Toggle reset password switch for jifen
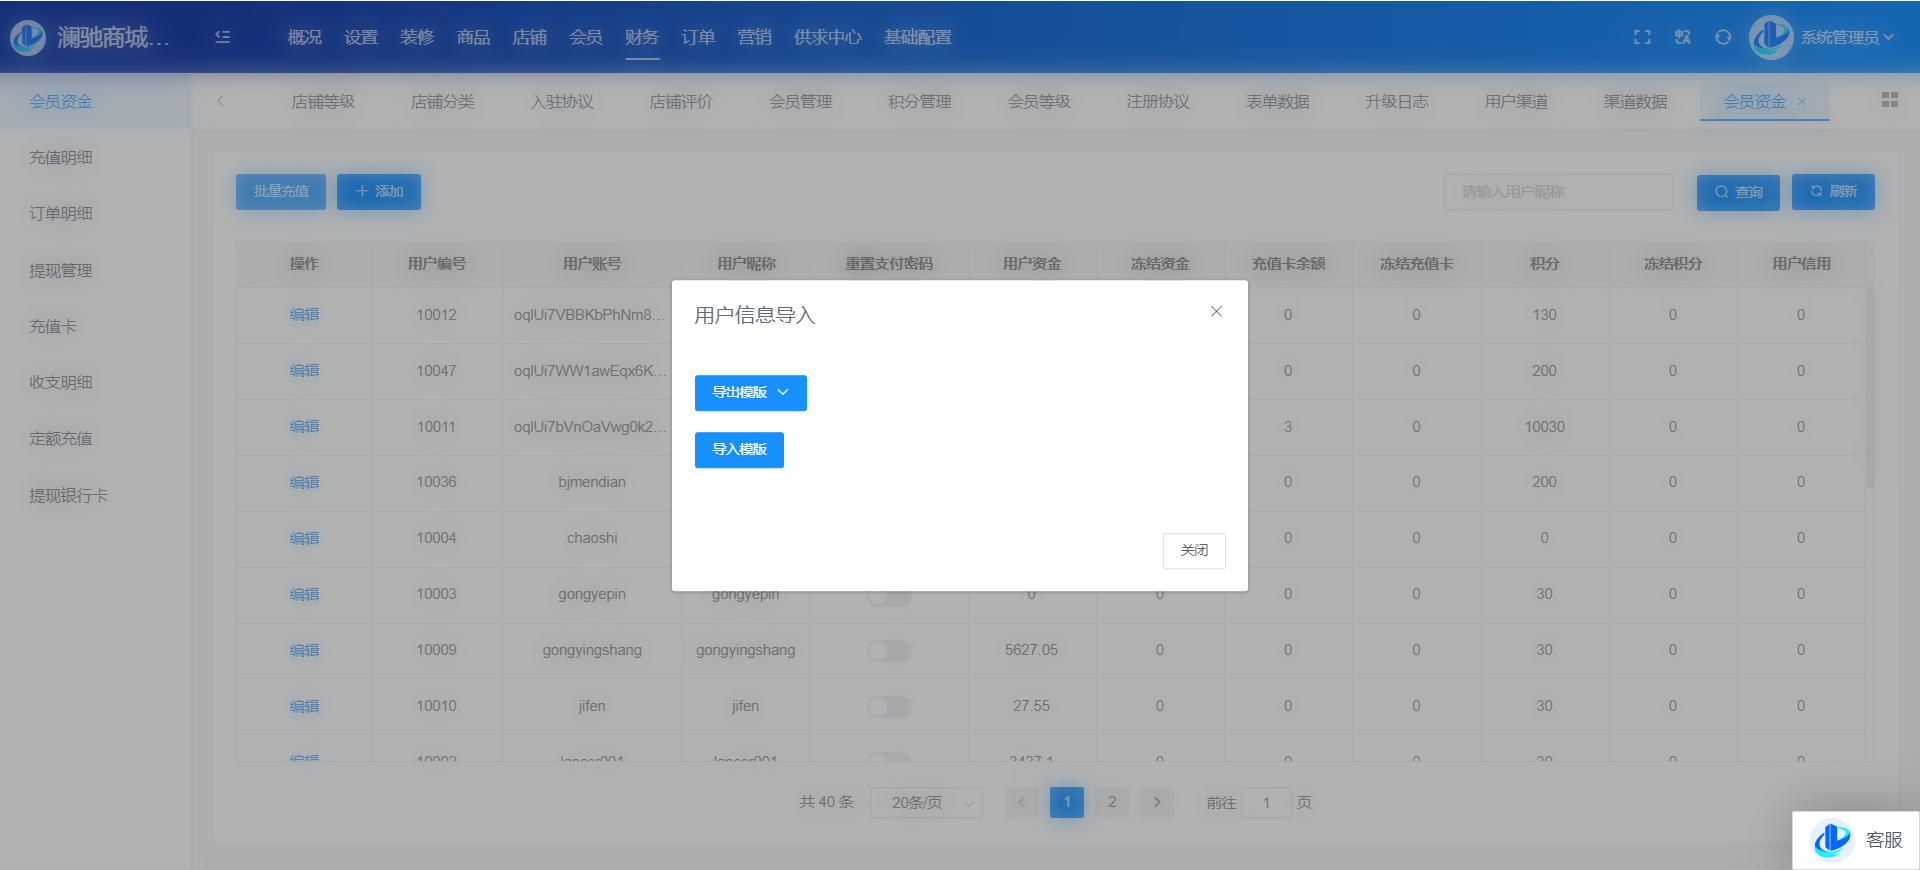 [x=889, y=707]
